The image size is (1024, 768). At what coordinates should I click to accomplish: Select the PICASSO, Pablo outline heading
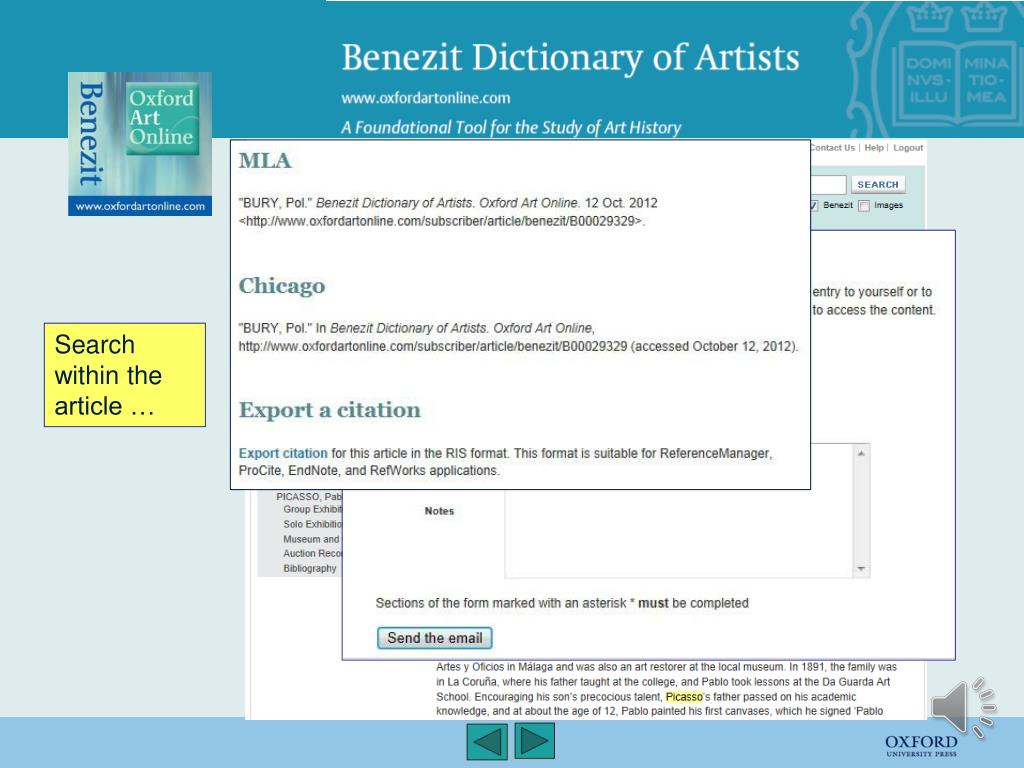point(309,496)
